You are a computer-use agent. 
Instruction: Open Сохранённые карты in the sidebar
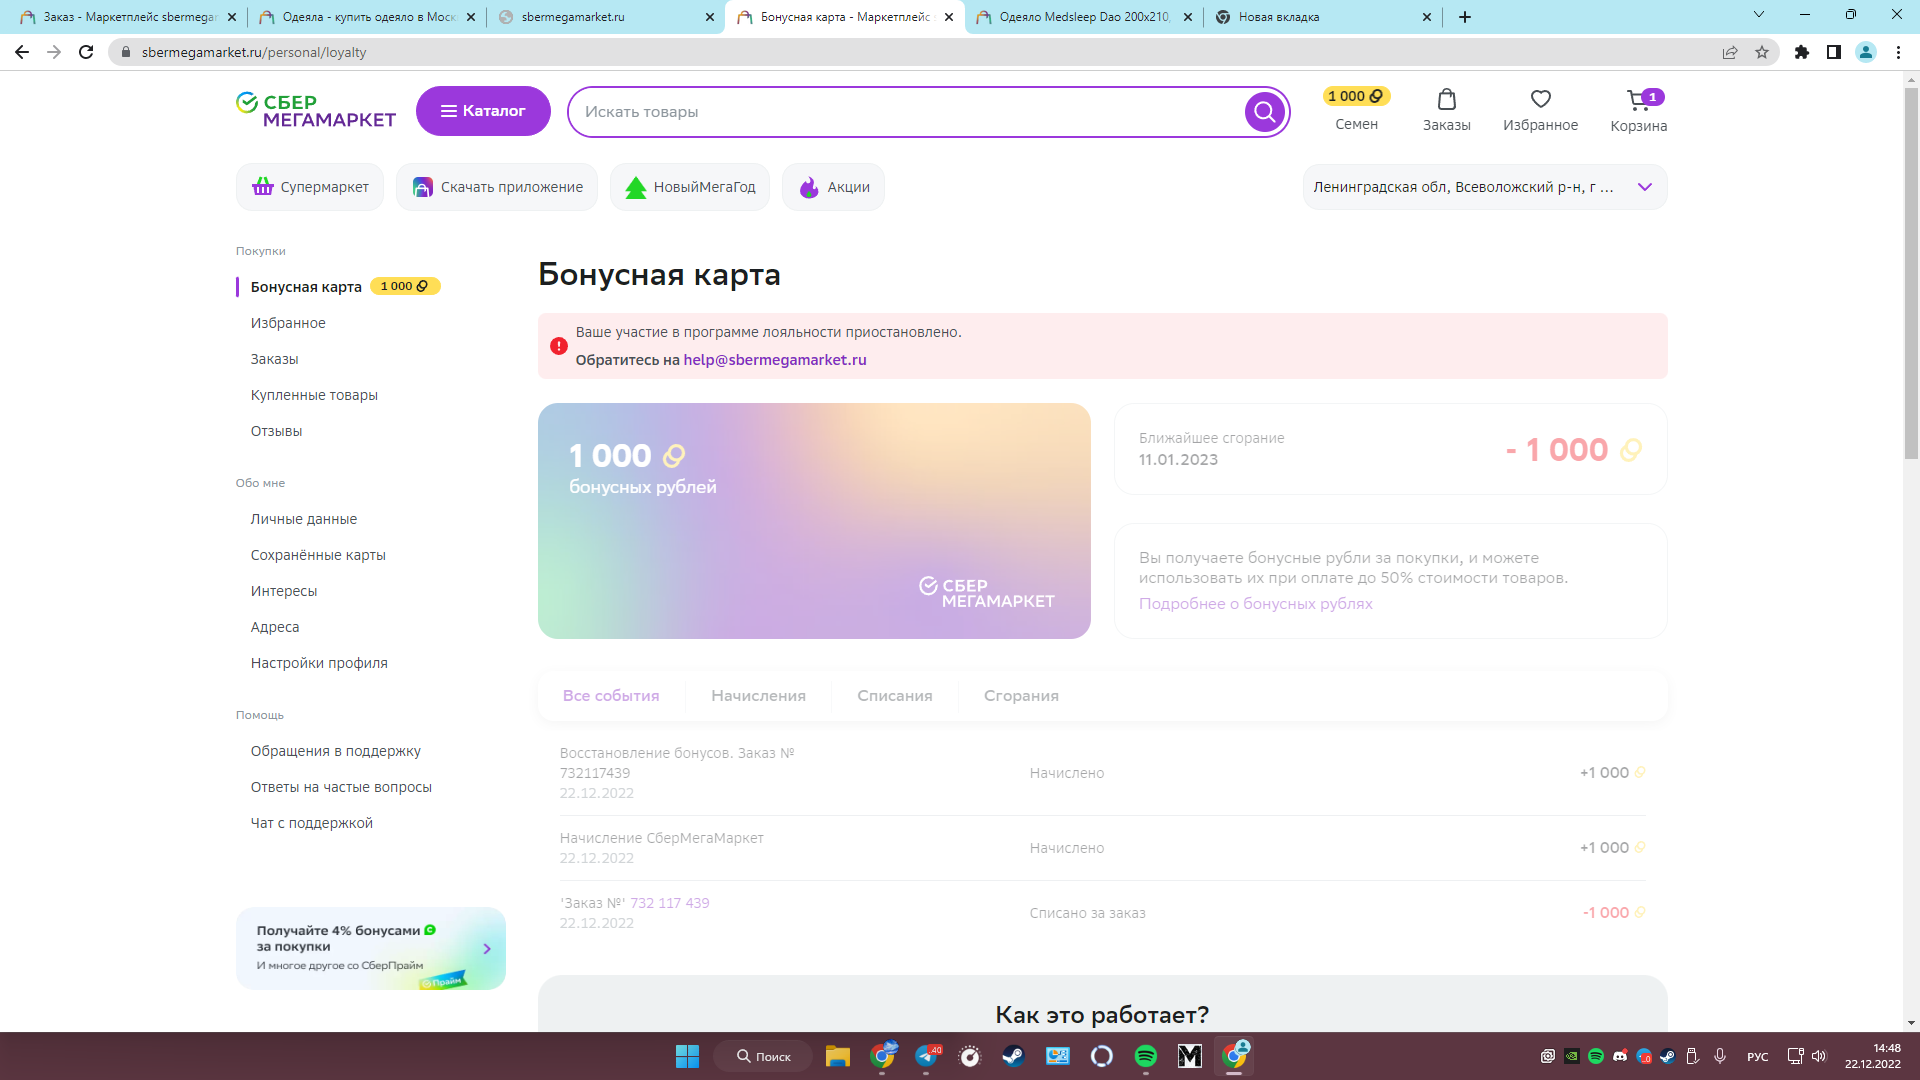point(318,555)
